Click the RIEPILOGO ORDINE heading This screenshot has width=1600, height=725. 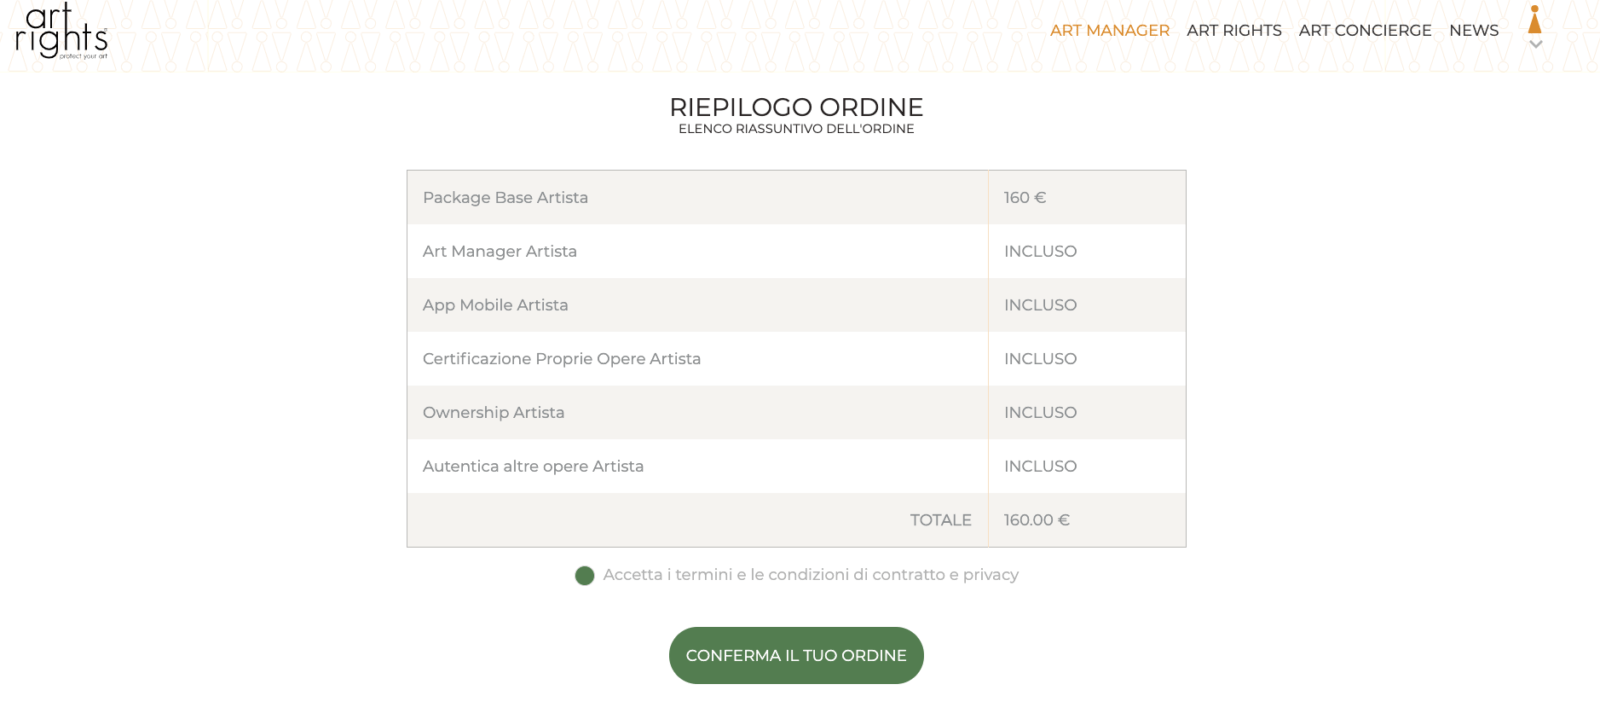point(796,107)
